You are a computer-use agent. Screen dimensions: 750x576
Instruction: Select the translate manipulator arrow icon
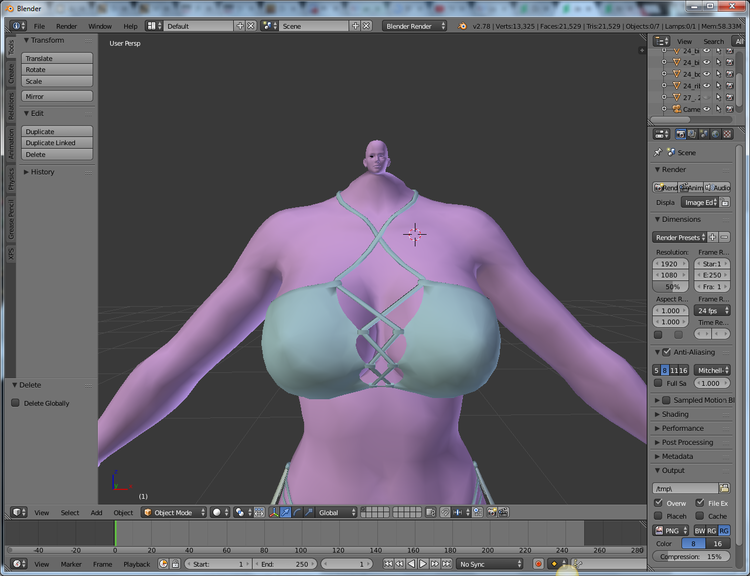point(286,512)
